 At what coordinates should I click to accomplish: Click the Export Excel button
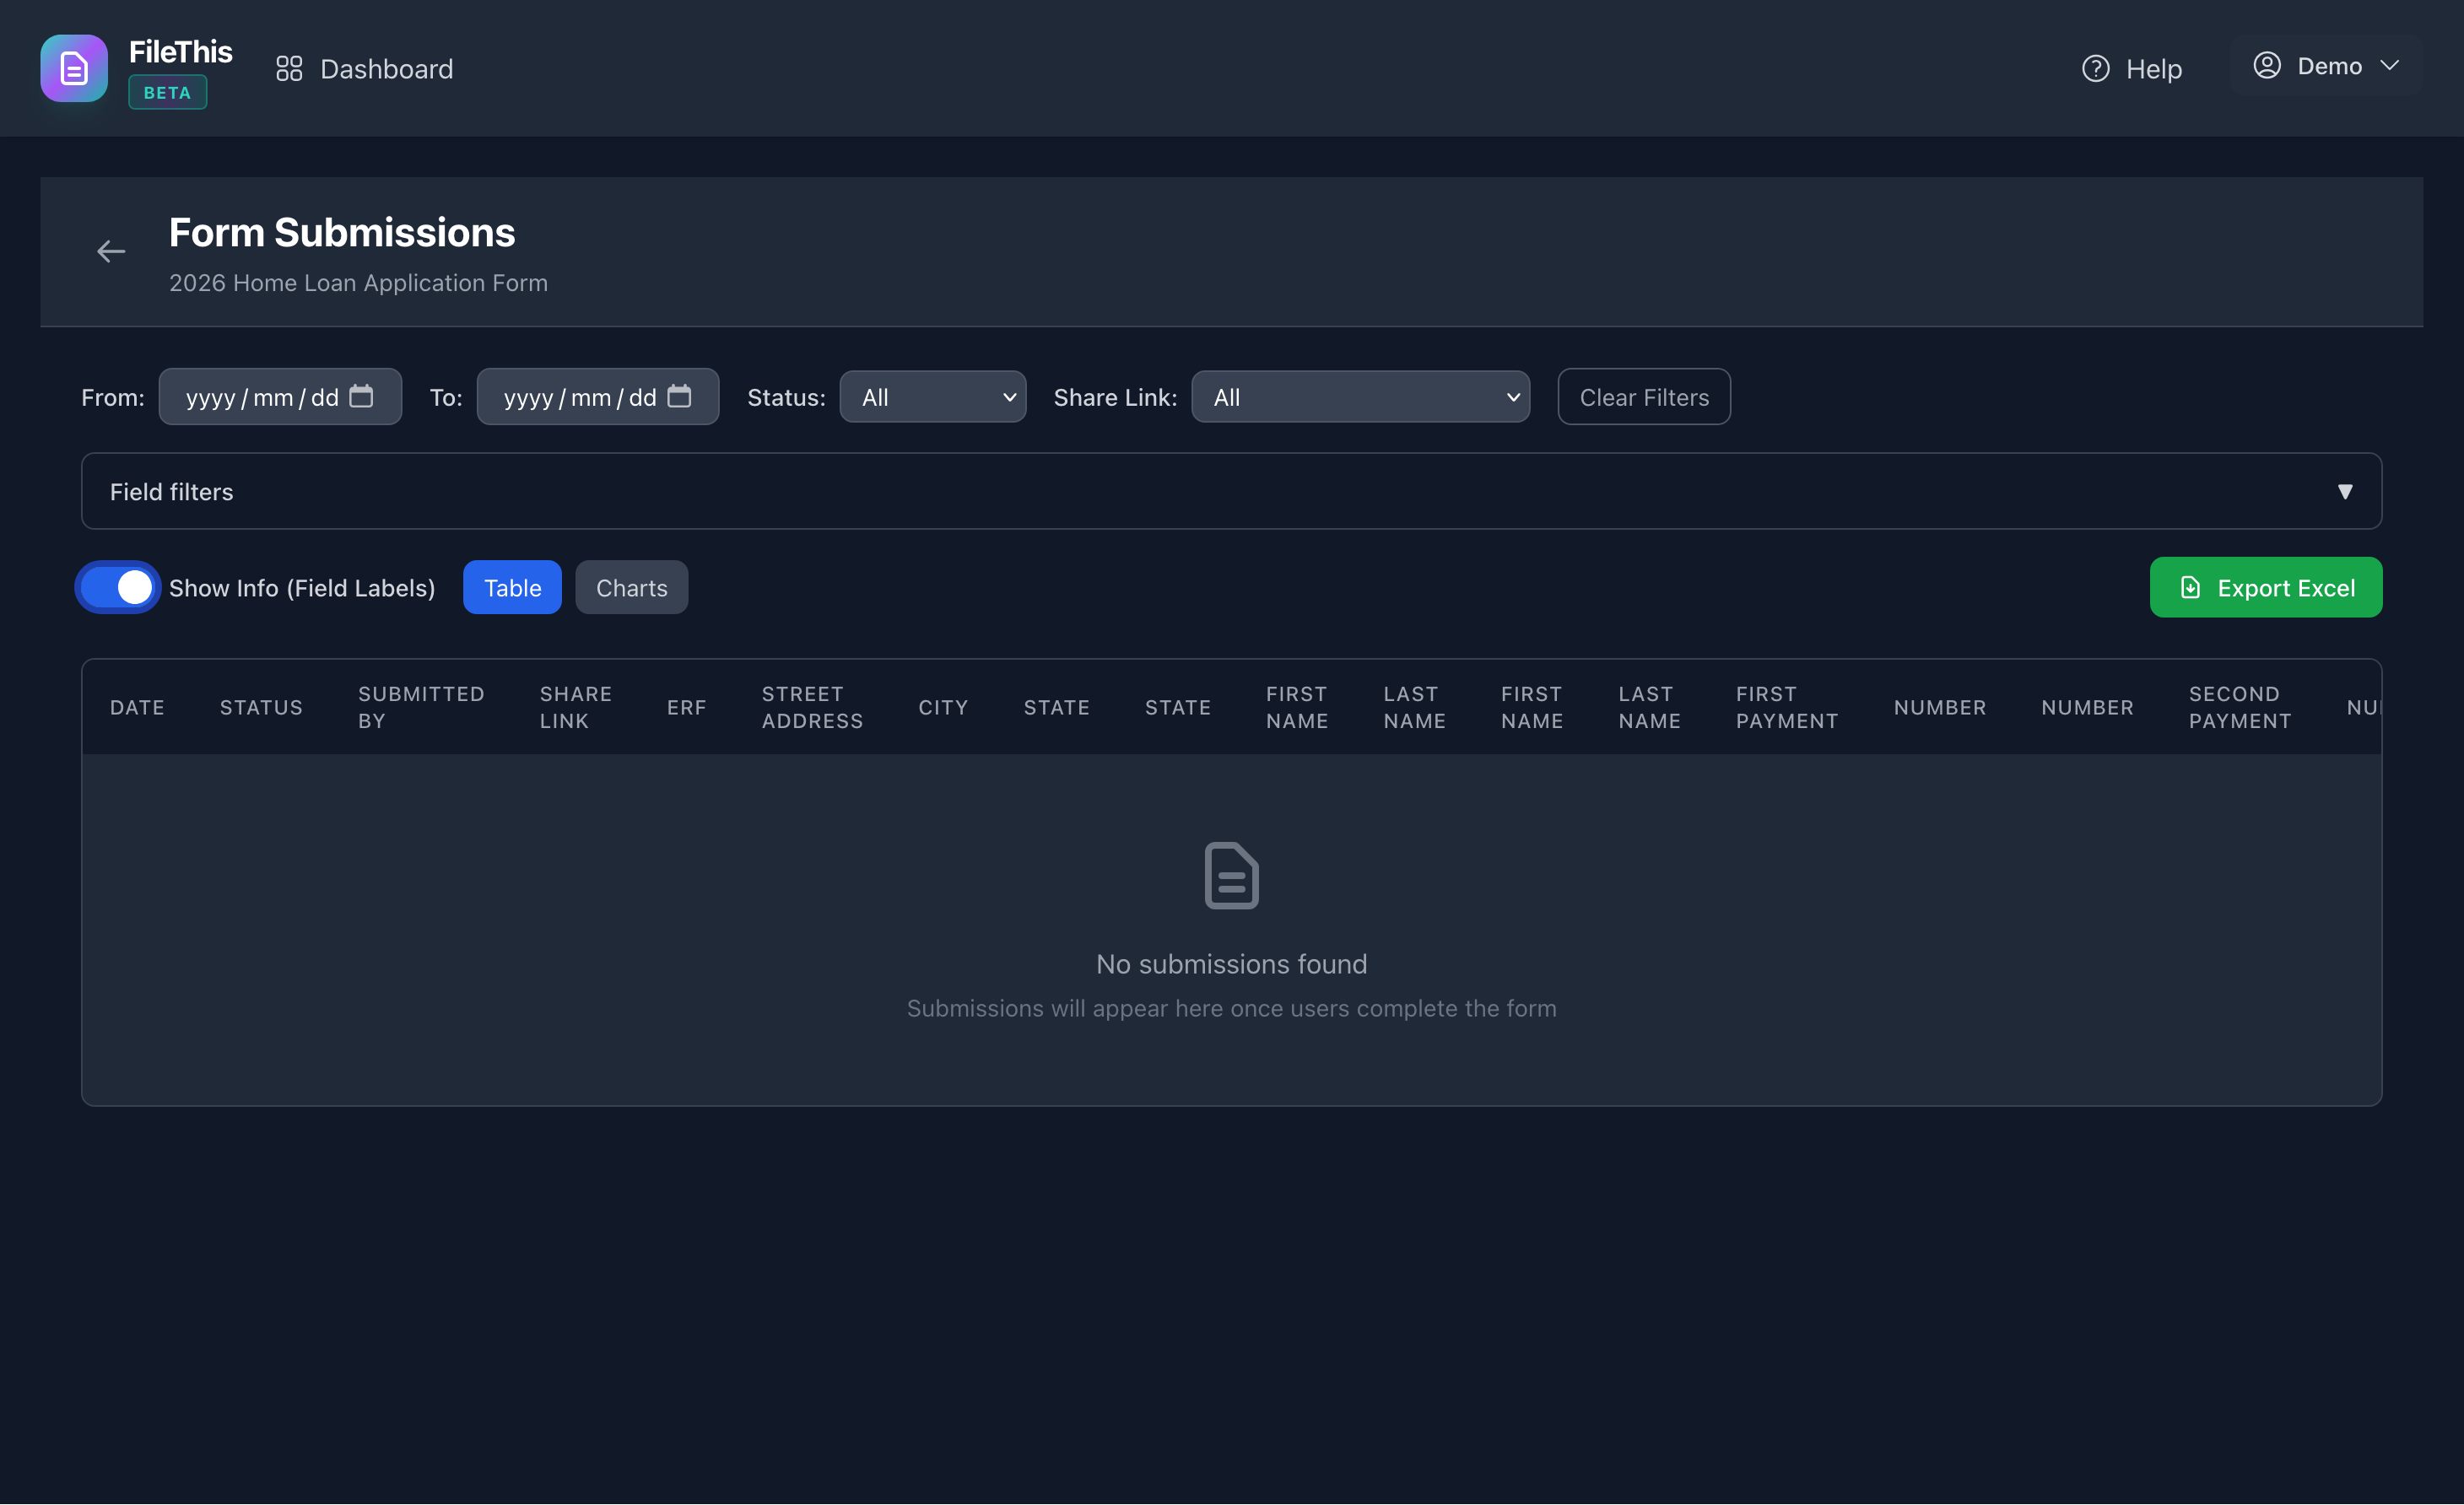[x=2266, y=587]
